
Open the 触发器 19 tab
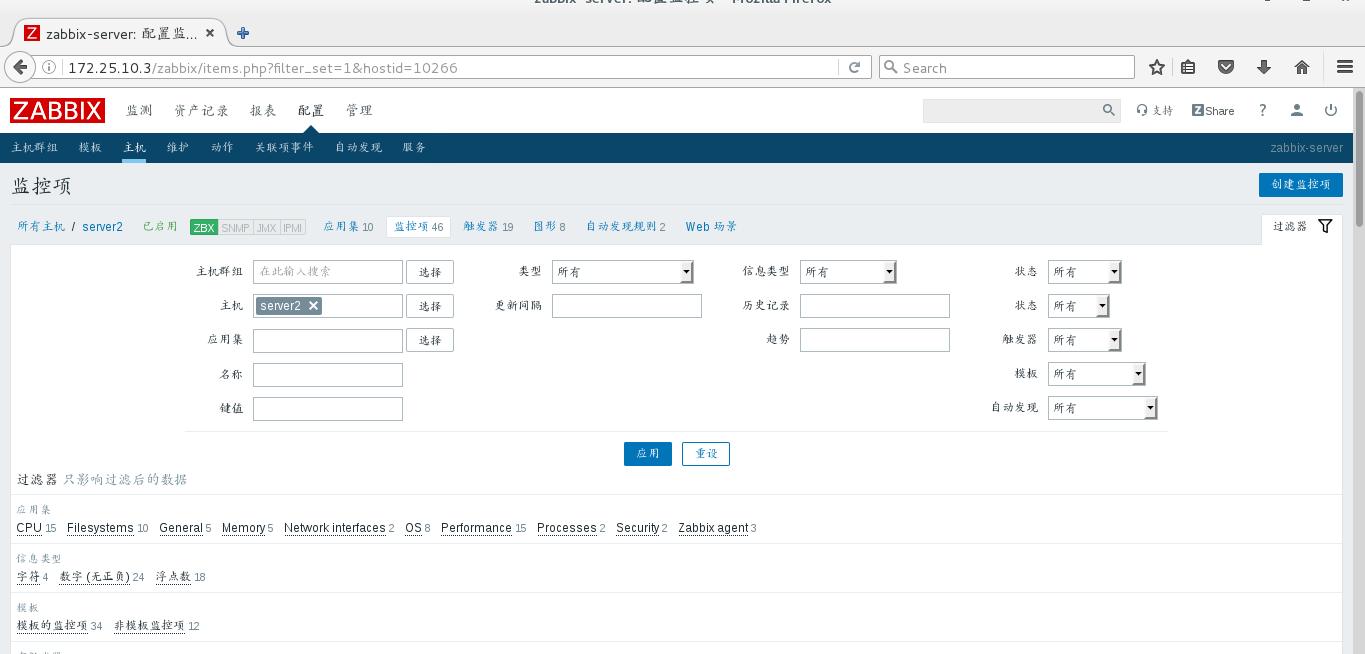click(488, 227)
